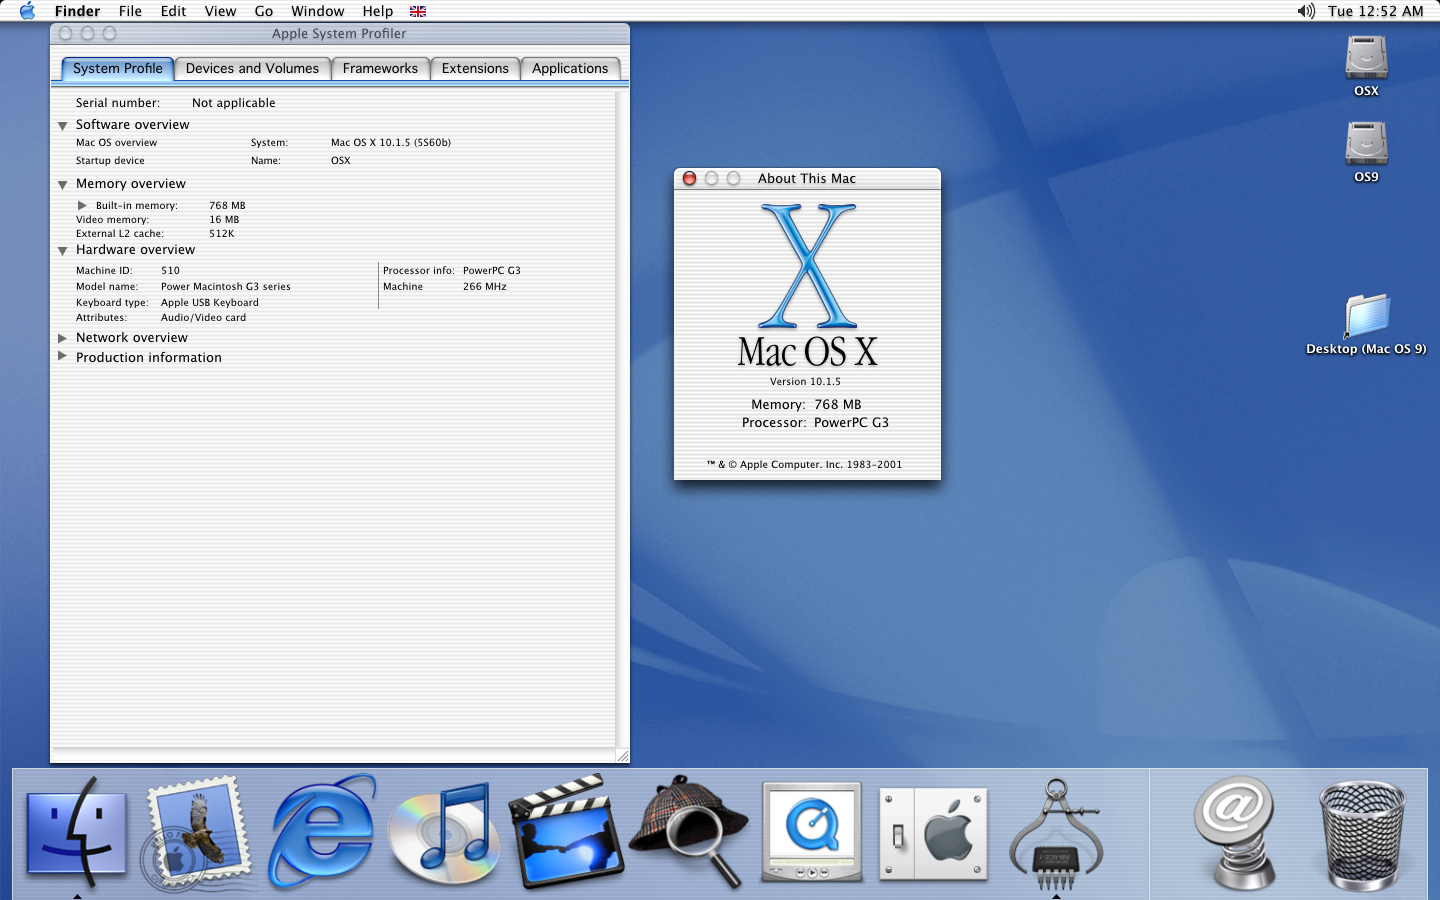Click the About This Mac title bar
1440x900 pixels.
[x=807, y=178]
